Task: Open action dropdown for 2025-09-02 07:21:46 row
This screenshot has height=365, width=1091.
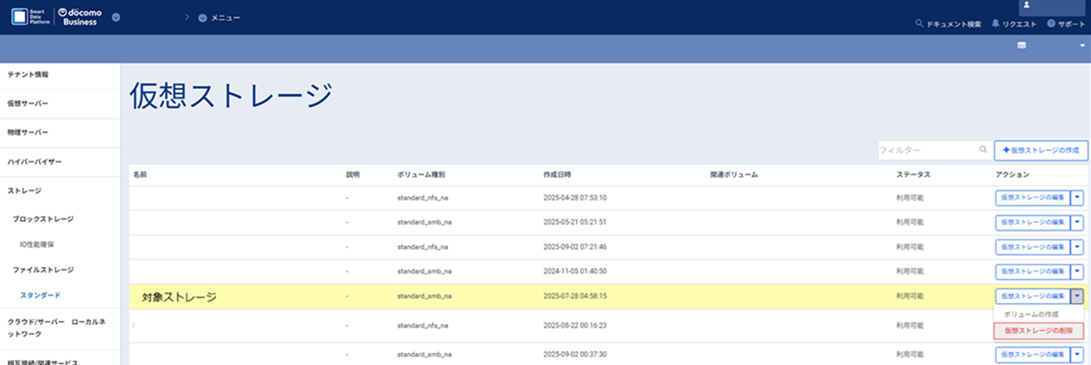Action: point(1078,247)
